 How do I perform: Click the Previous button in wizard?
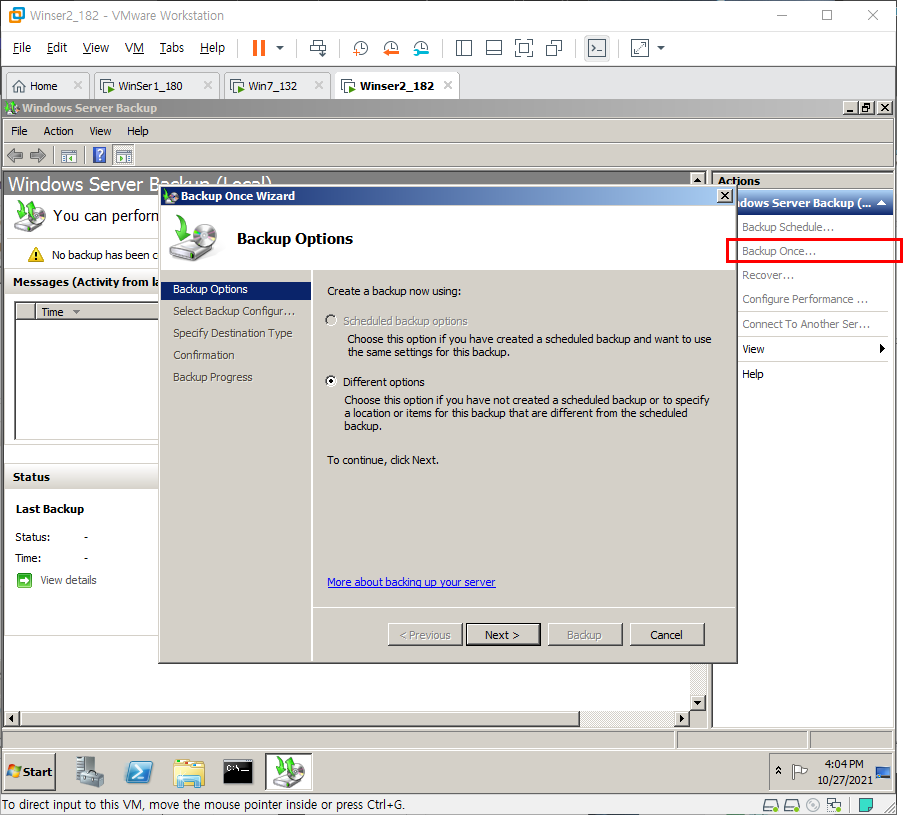point(425,635)
